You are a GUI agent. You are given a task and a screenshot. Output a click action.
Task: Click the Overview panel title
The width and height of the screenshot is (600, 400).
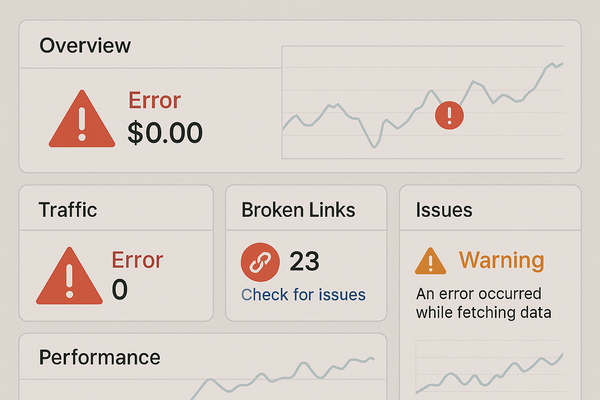pos(85,46)
